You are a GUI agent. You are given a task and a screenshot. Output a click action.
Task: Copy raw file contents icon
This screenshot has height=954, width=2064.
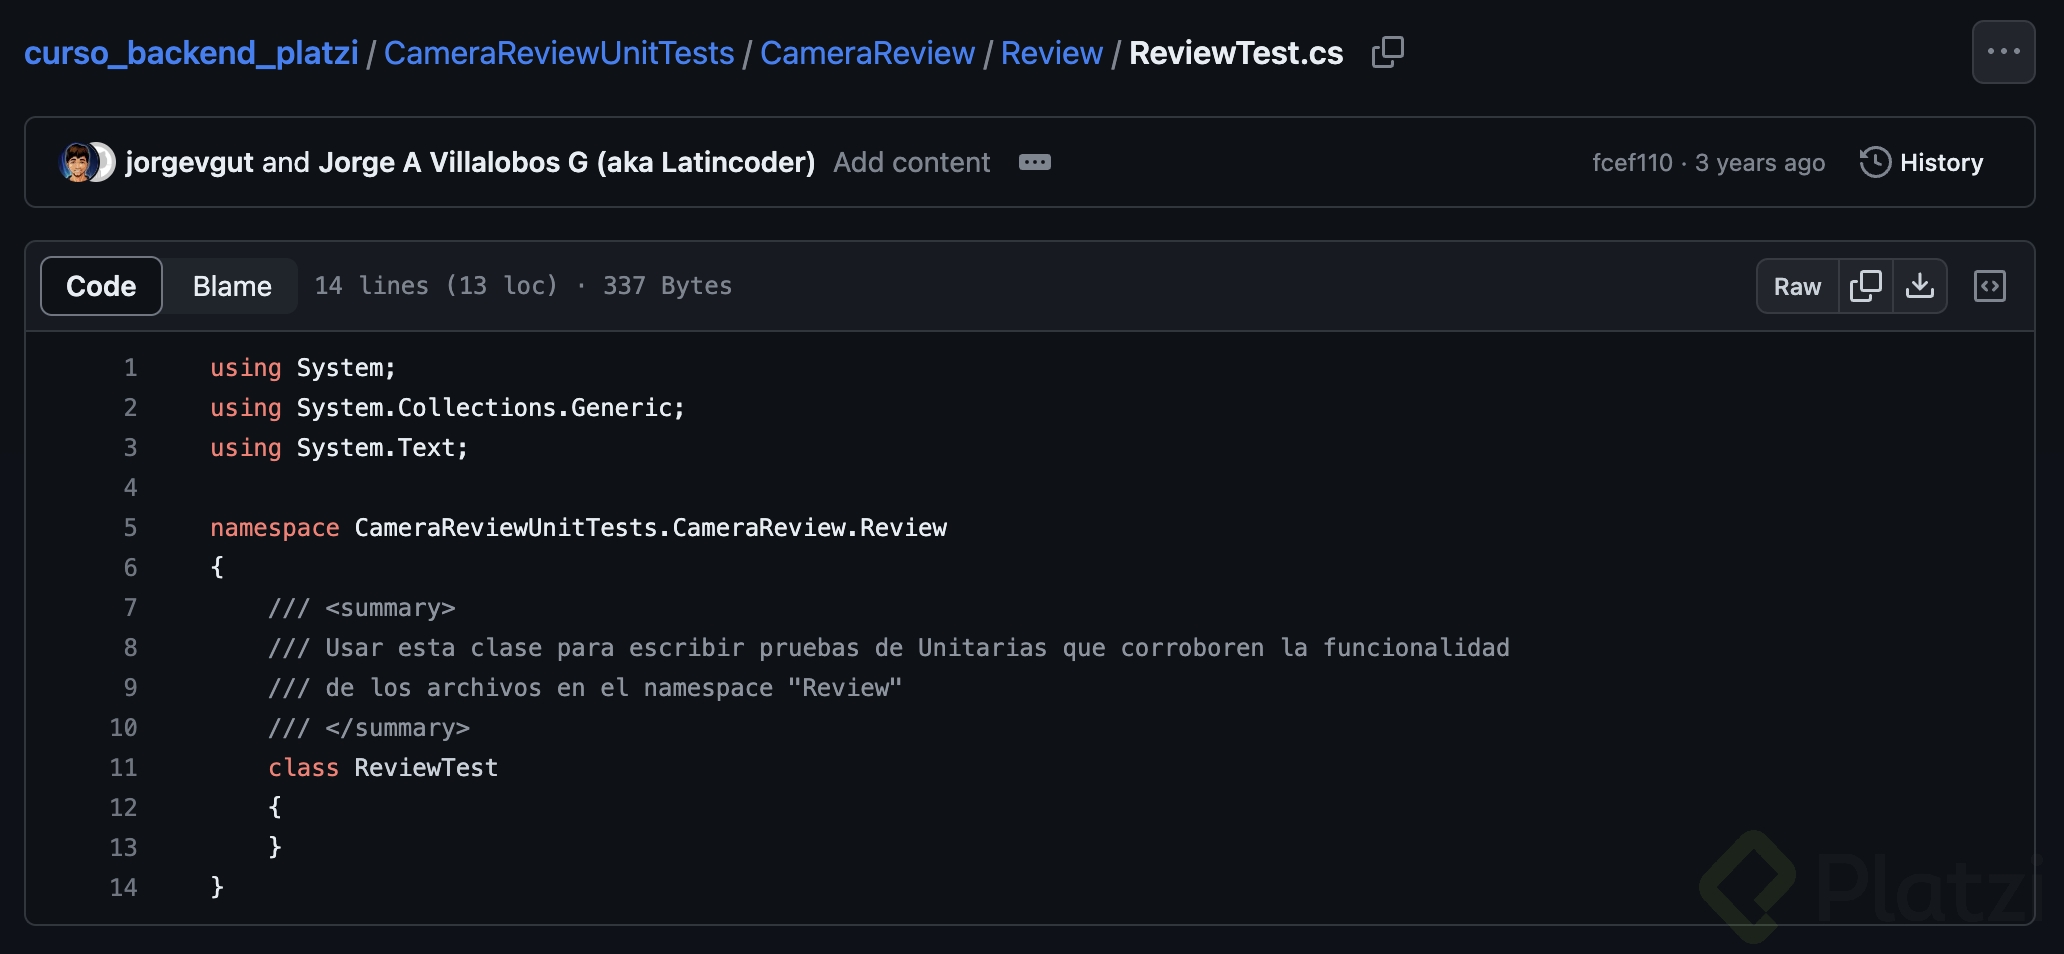point(1866,286)
